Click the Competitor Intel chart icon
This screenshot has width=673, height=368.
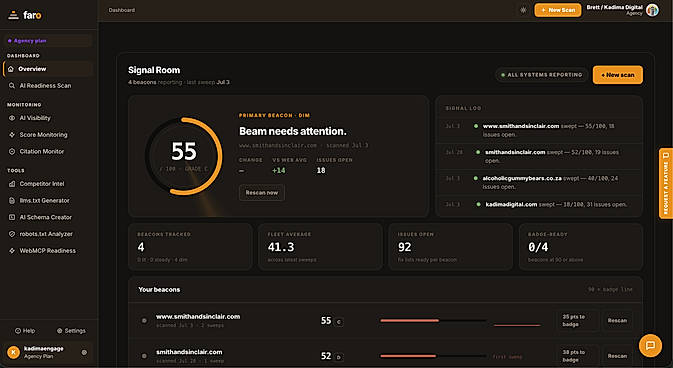coord(12,183)
